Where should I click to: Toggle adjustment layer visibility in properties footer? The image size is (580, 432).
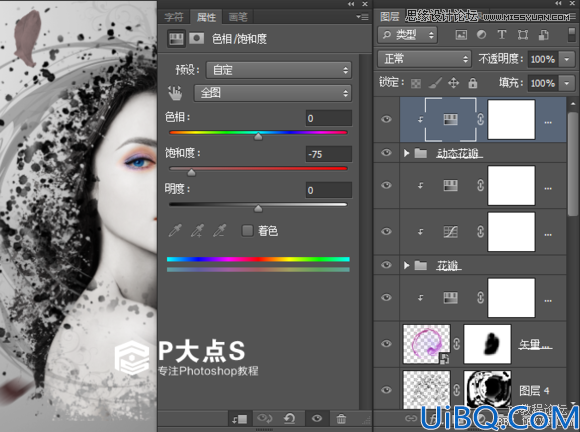coord(317,419)
